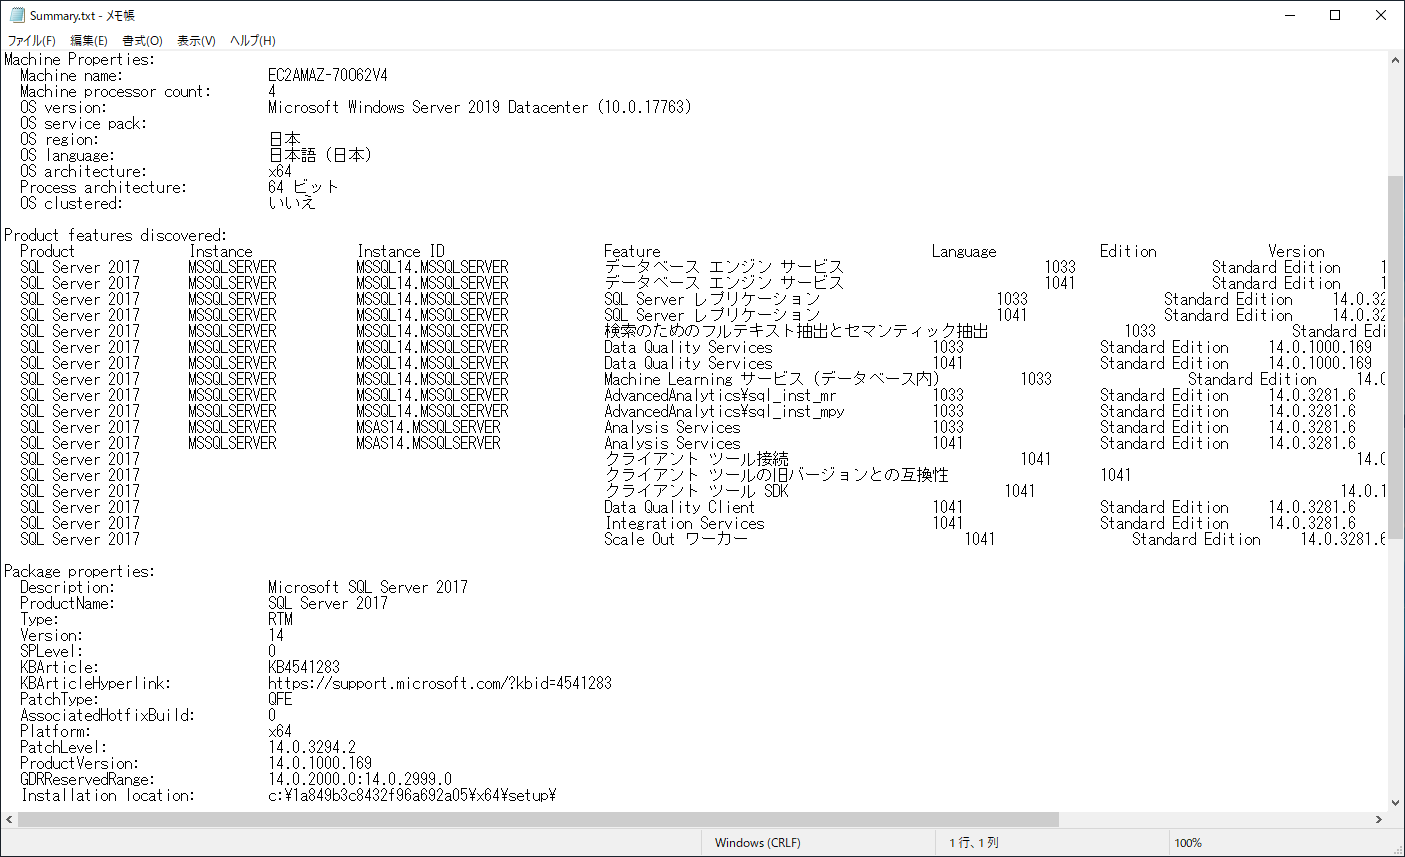Screen dimensions: 1405x857
Task: Click the vertical scrollbar up arrow
Action: point(1396,59)
